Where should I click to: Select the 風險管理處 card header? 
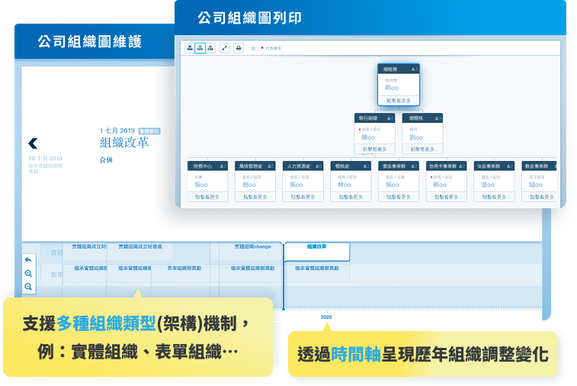coord(255,166)
